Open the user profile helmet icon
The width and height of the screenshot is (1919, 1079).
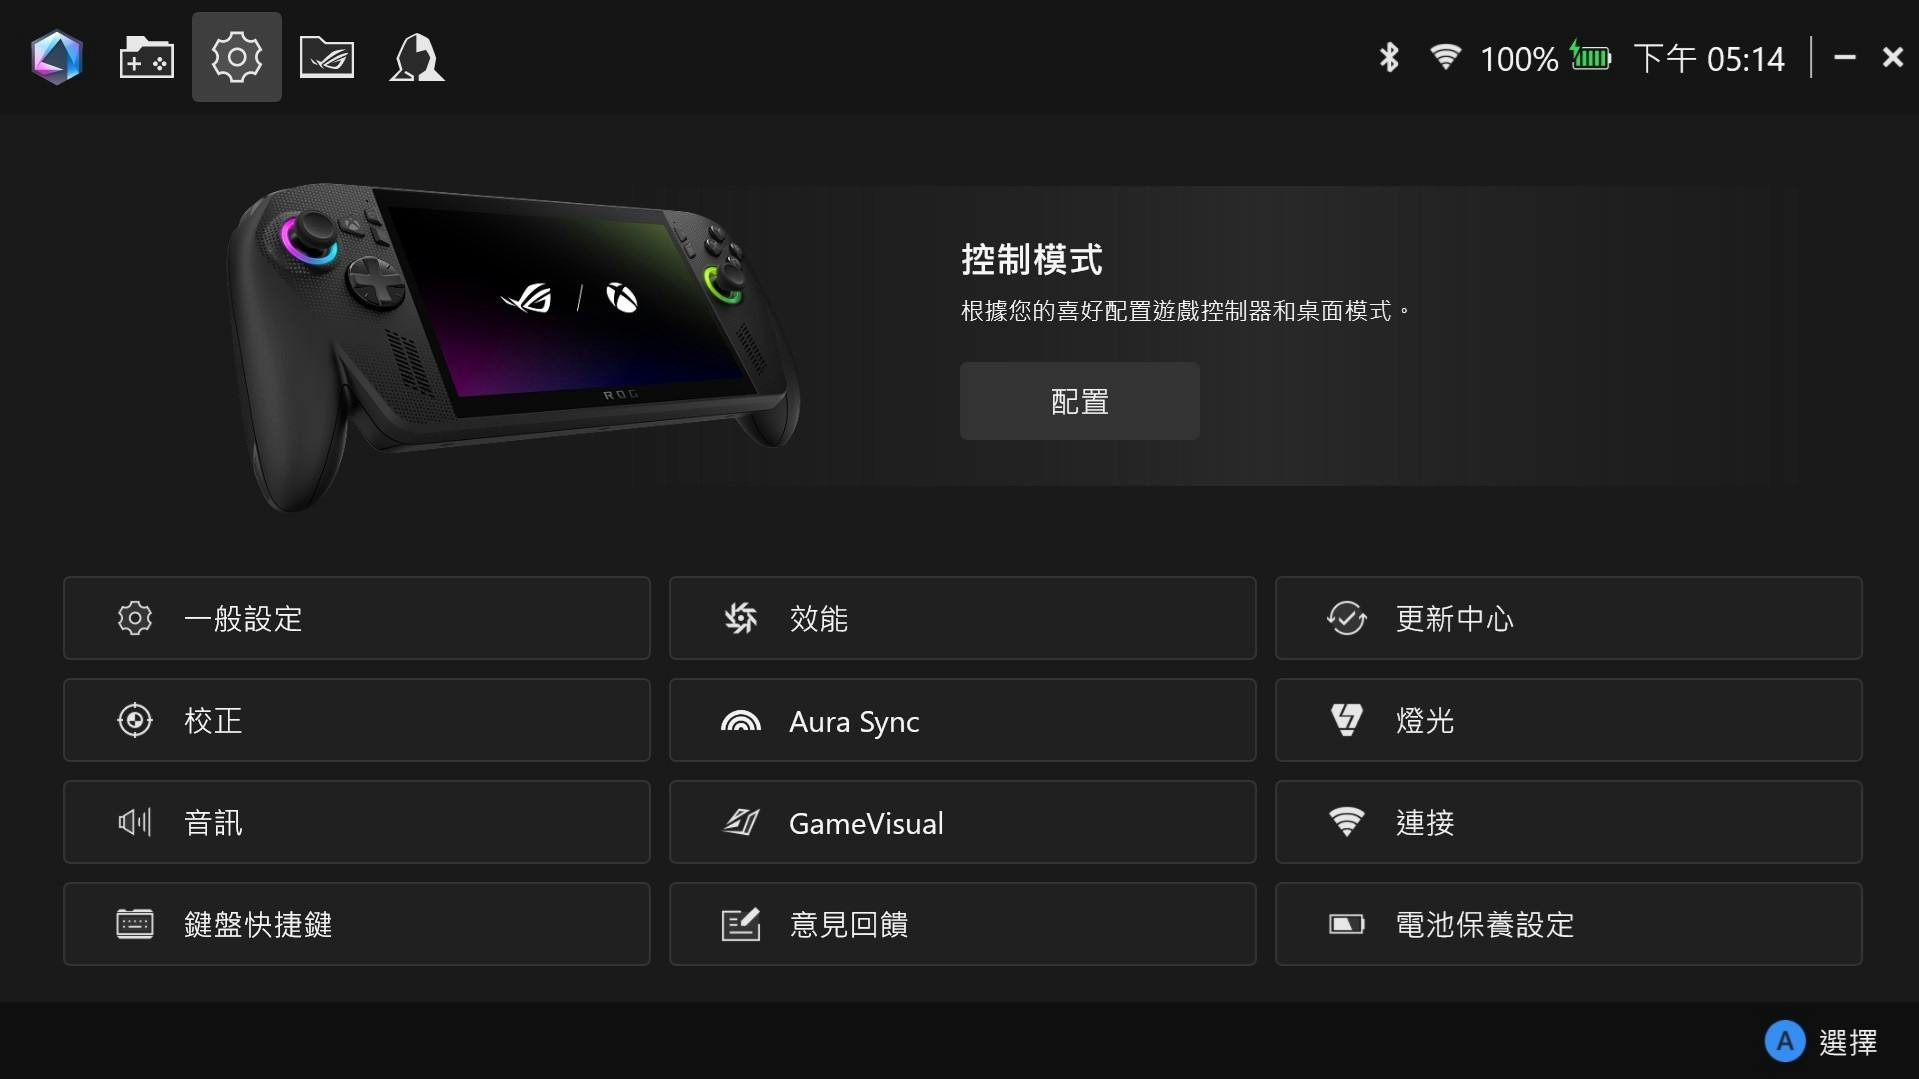coord(417,58)
